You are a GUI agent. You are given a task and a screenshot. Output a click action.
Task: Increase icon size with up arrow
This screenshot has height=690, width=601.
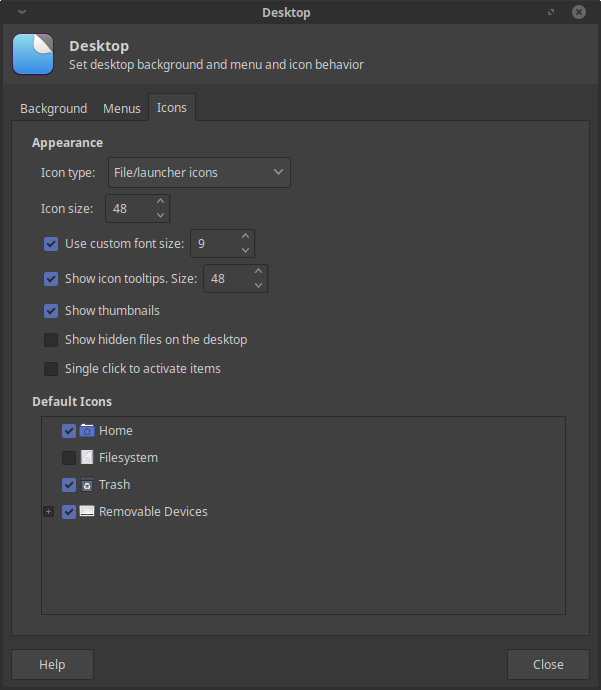[161, 201]
